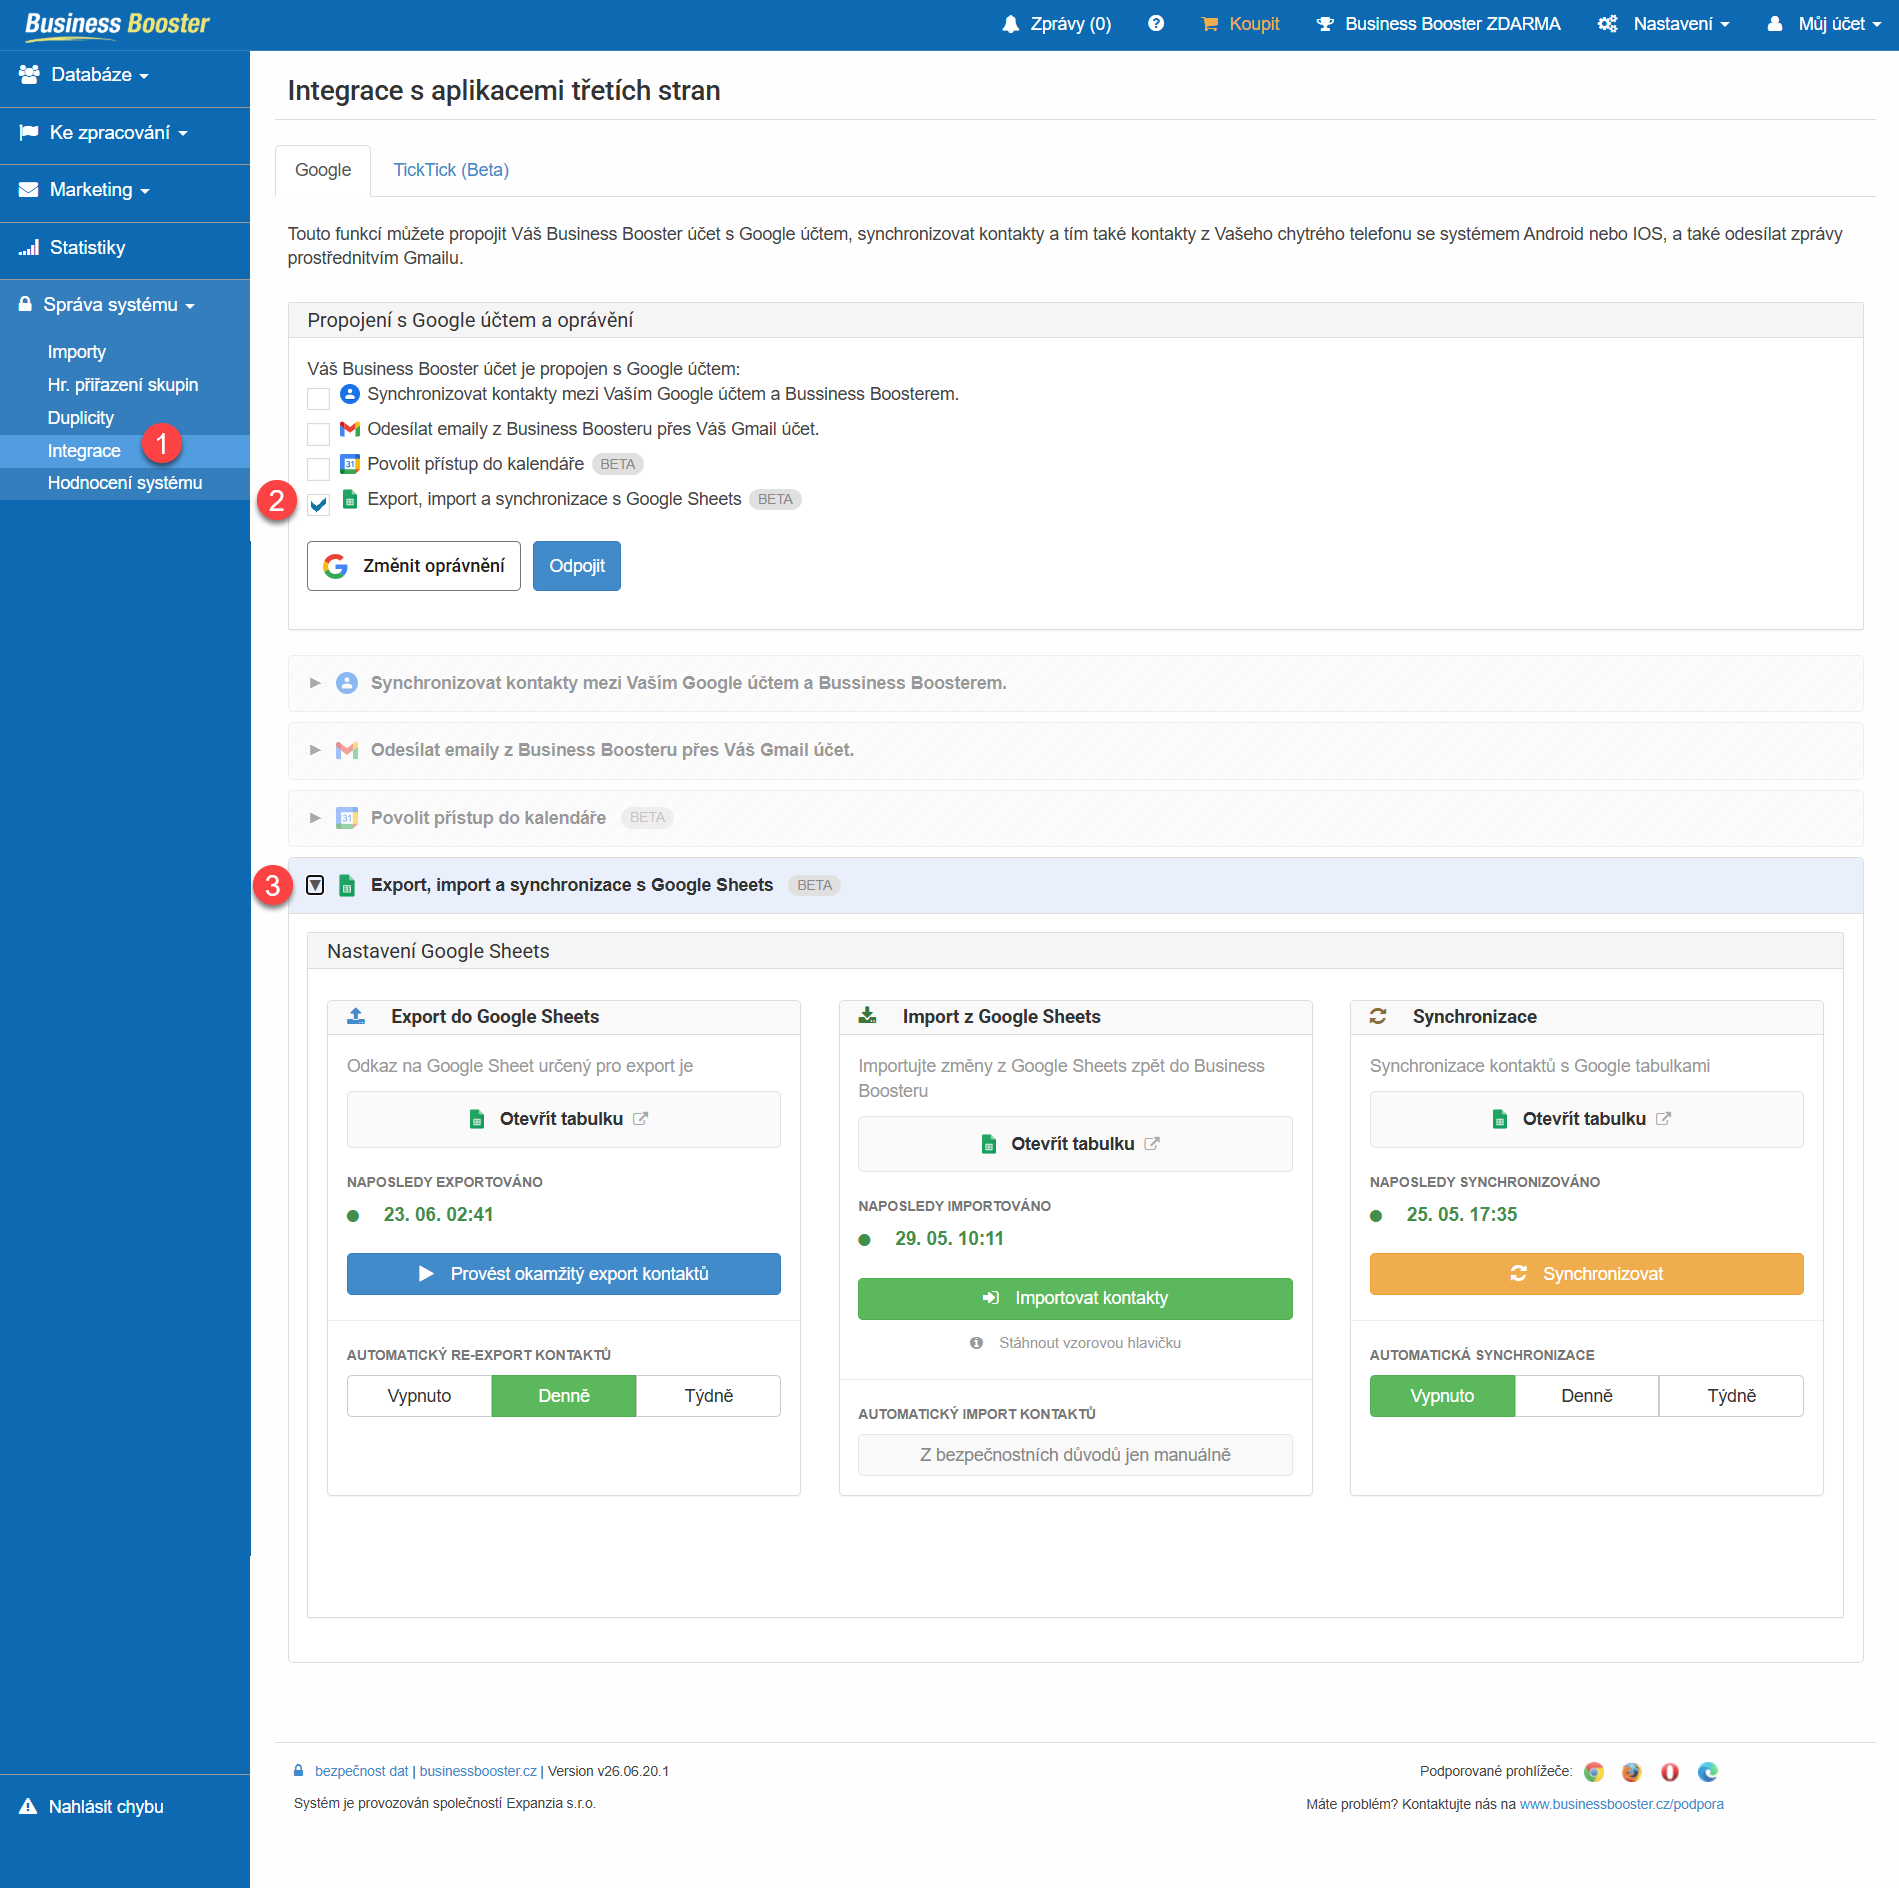Open the businessbooster.cz/podpora link
1899x1888 pixels.
pyautogui.click(x=1622, y=1804)
